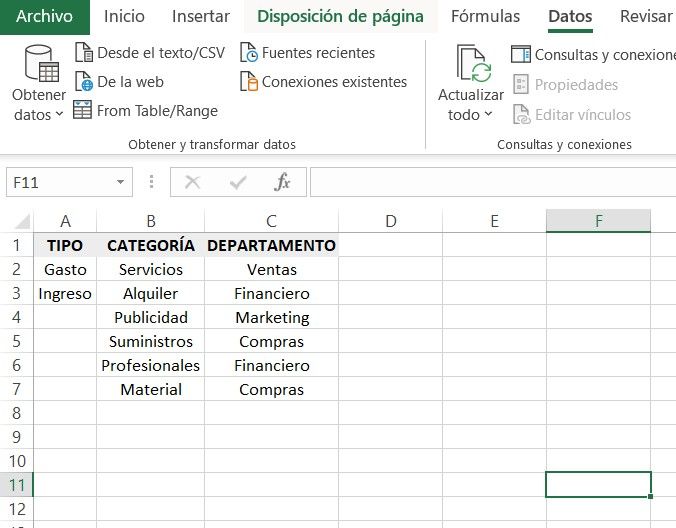Select the Profesionales cell
Screen dimensions: 676x528
coord(150,365)
